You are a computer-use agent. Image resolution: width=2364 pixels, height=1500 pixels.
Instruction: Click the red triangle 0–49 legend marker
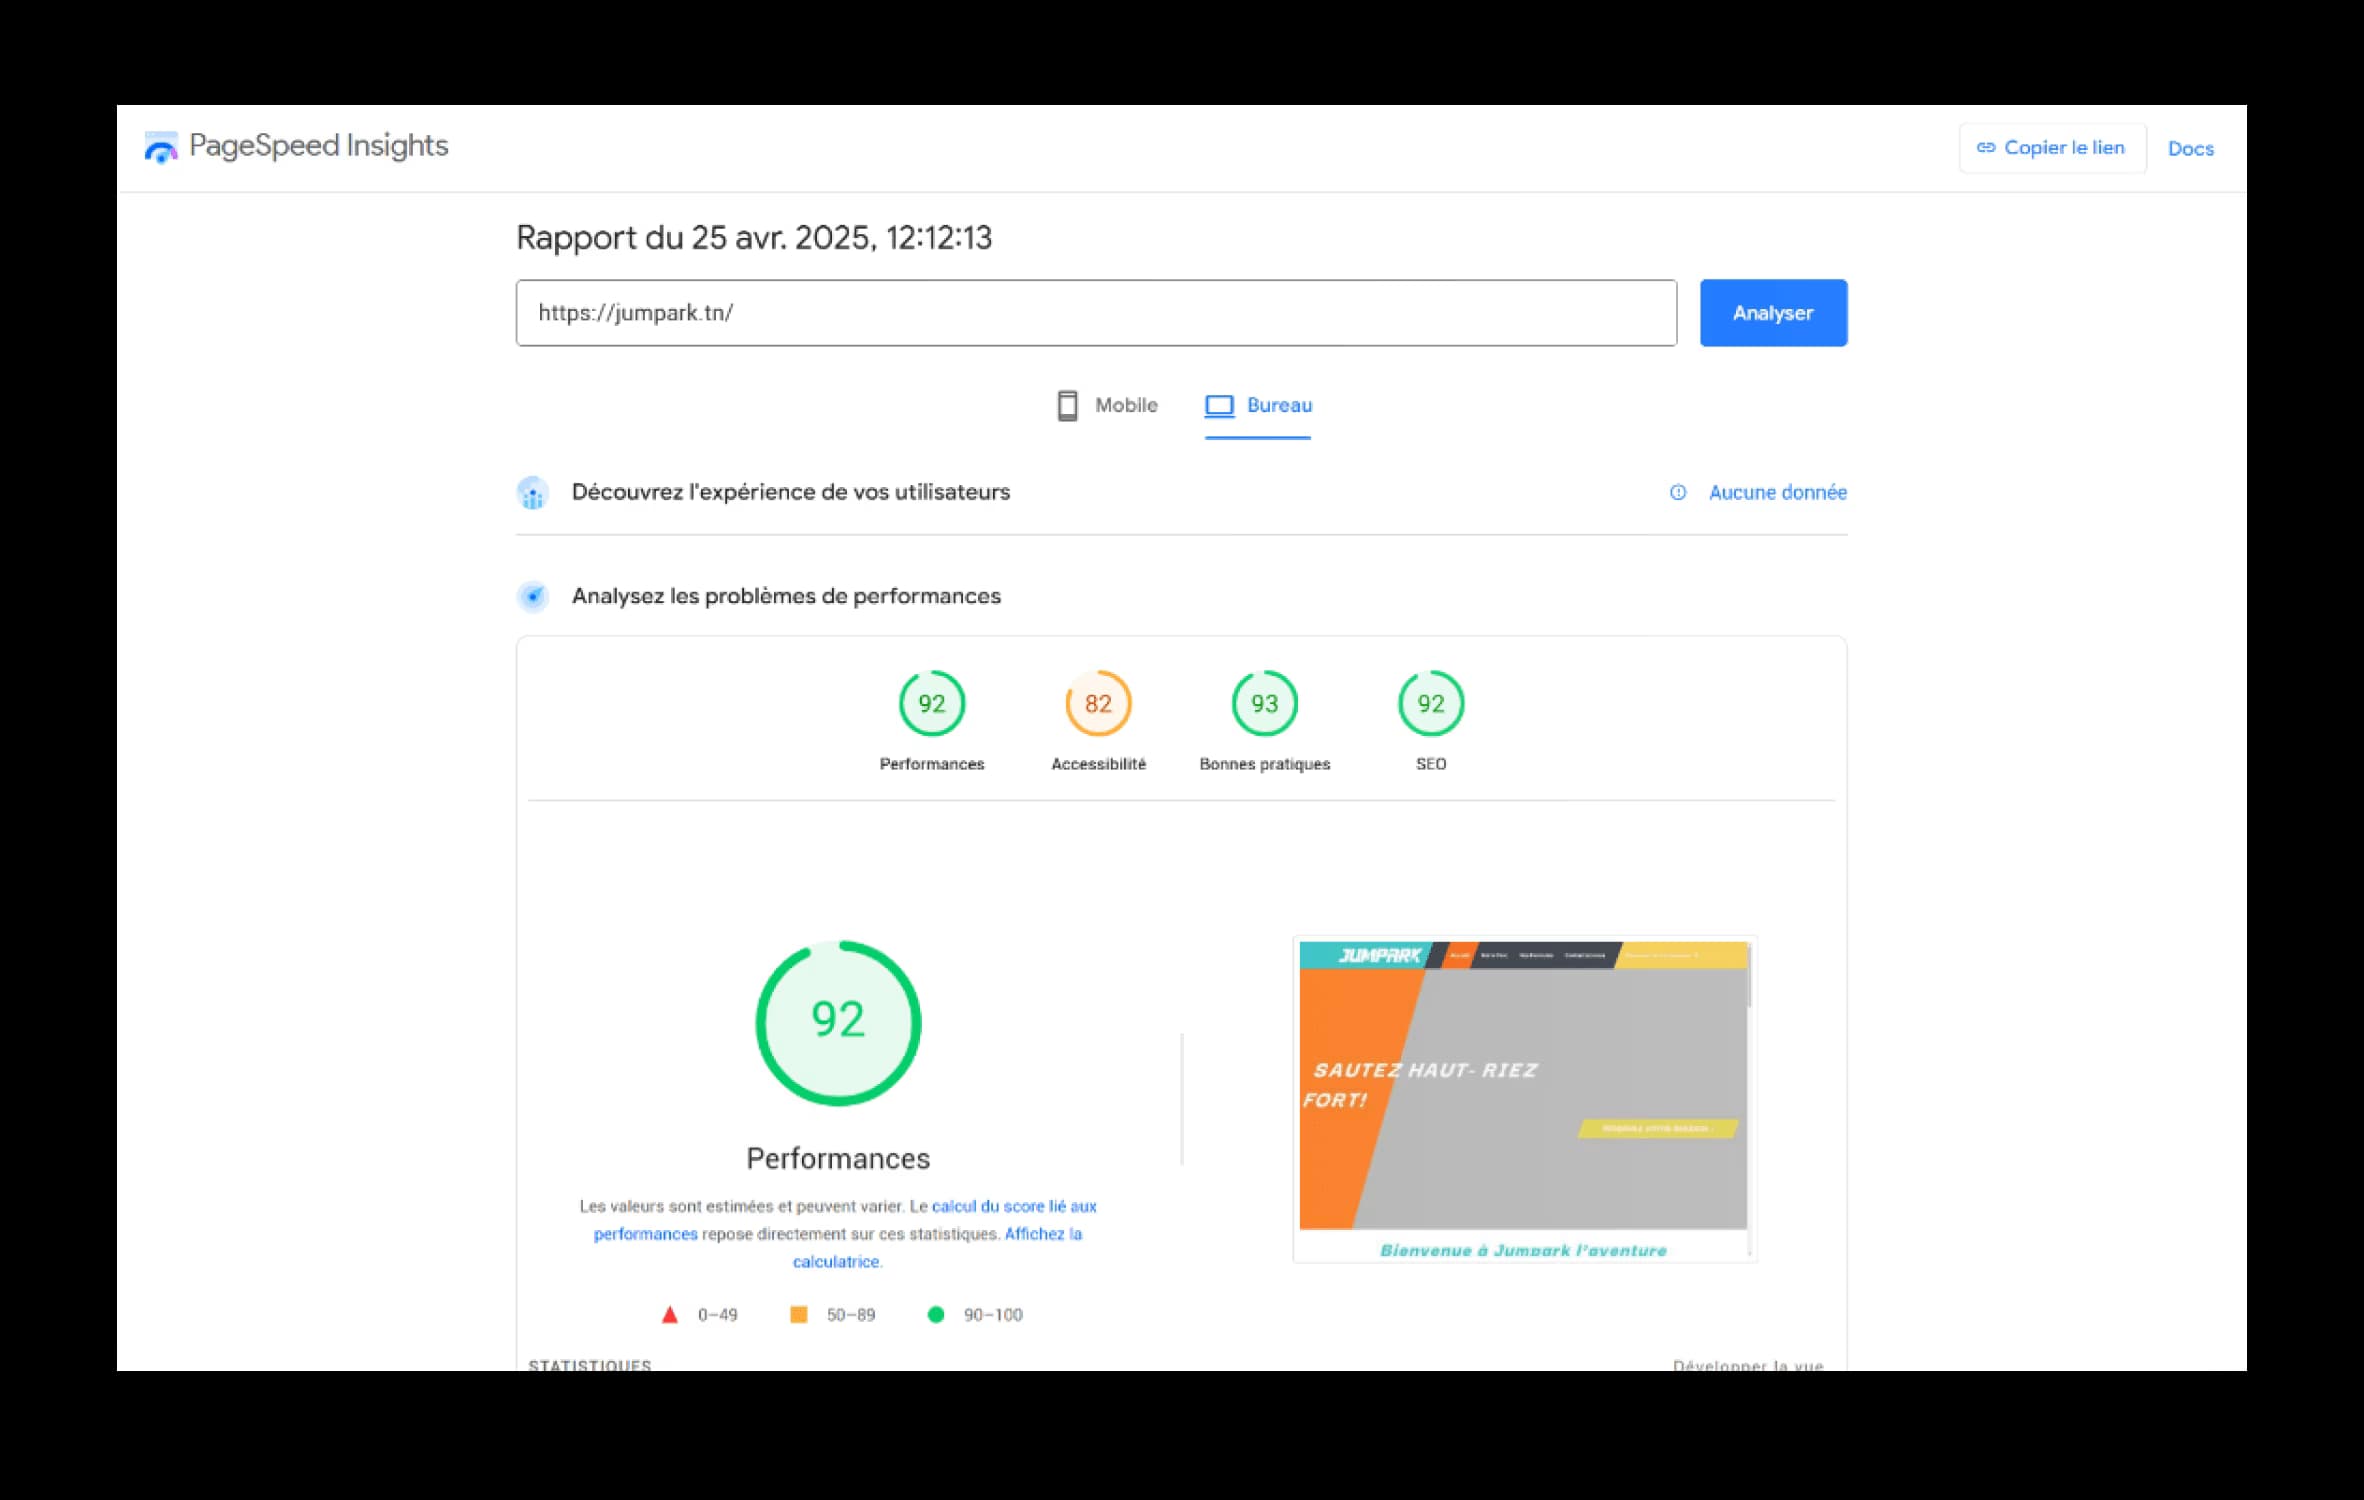pyautogui.click(x=670, y=1315)
